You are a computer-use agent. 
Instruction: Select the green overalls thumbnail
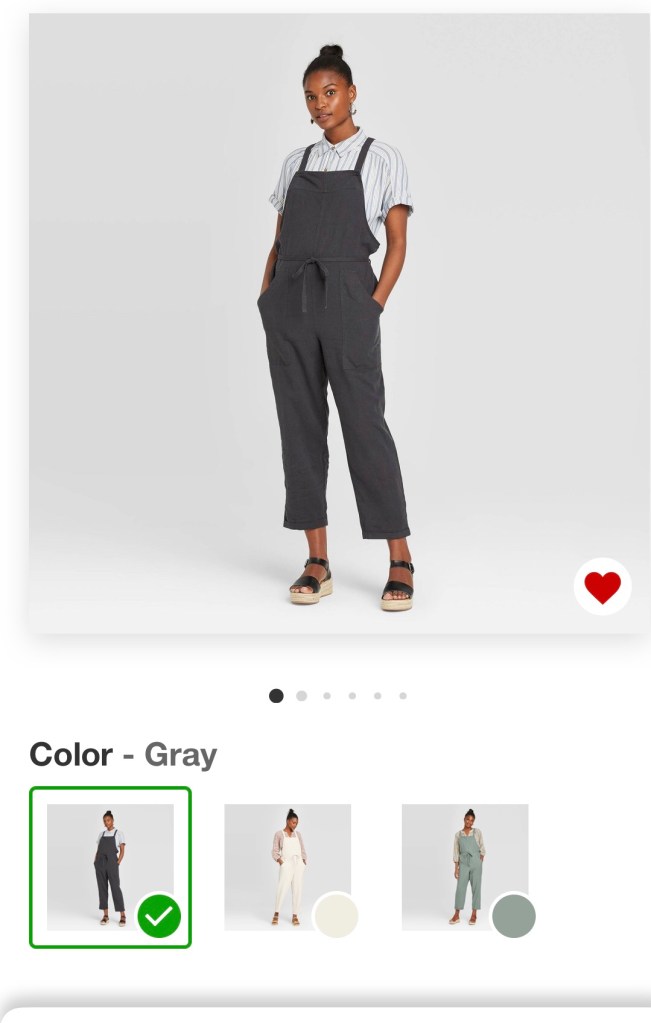pos(465,867)
